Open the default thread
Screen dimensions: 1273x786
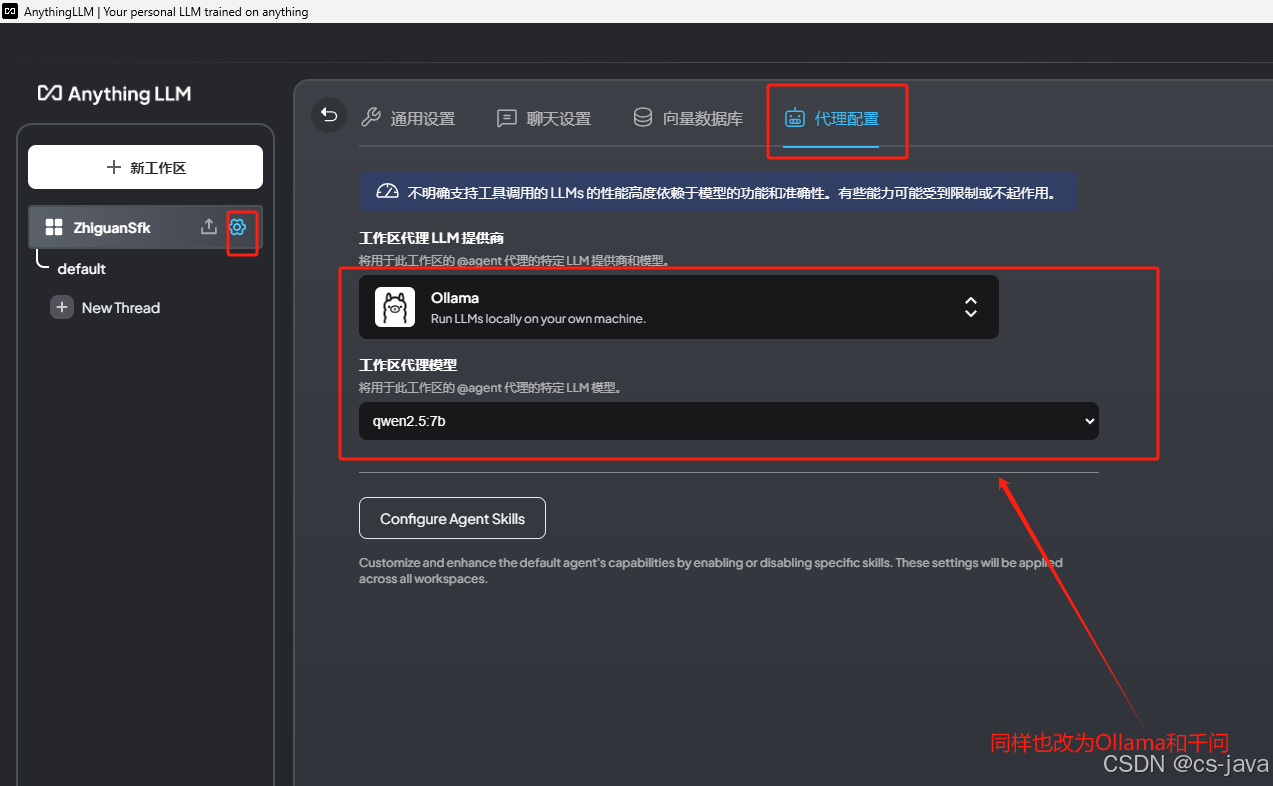[x=81, y=269]
